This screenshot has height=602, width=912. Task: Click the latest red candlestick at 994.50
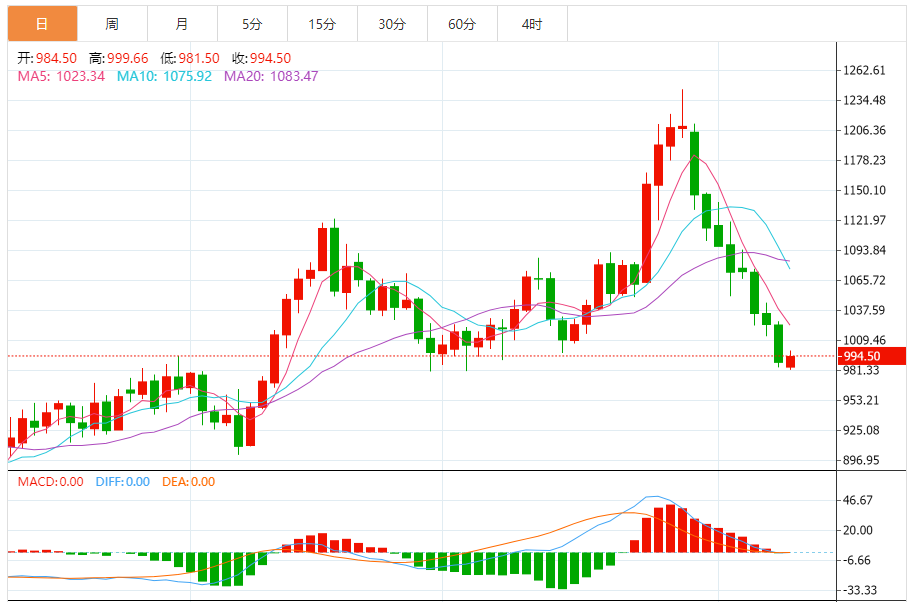point(790,361)
